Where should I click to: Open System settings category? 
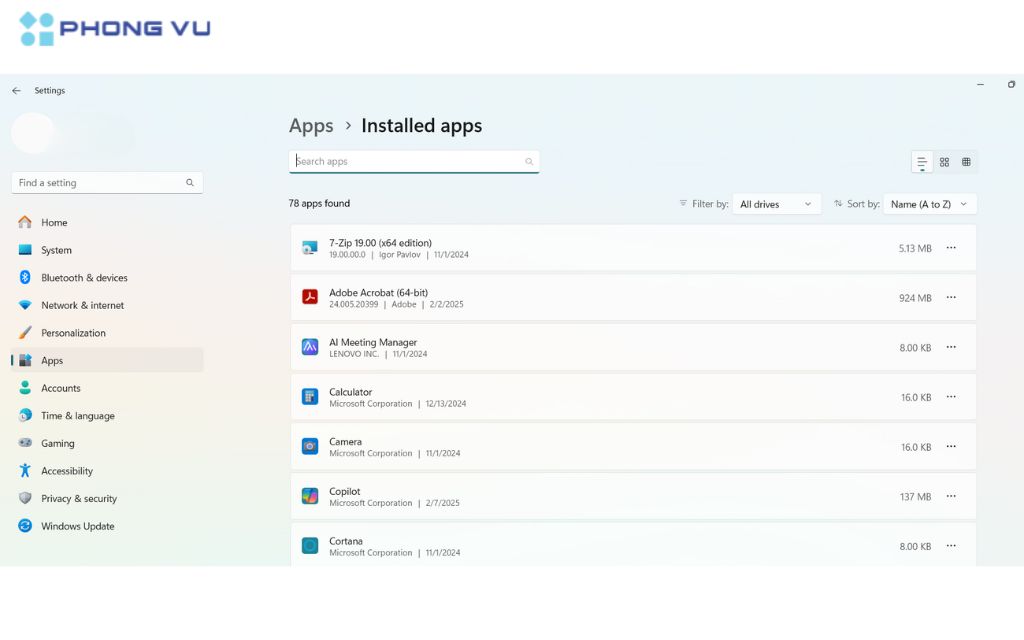[x=107, y=250]
